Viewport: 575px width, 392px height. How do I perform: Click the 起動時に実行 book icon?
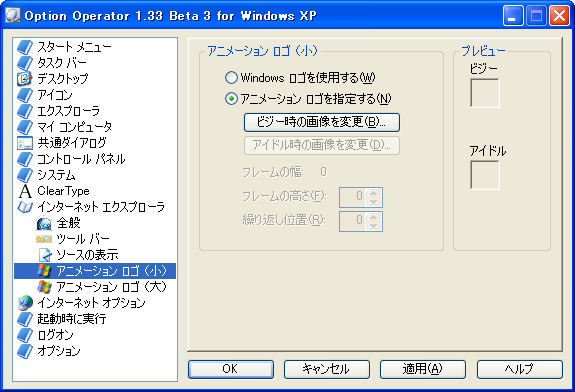25,319
